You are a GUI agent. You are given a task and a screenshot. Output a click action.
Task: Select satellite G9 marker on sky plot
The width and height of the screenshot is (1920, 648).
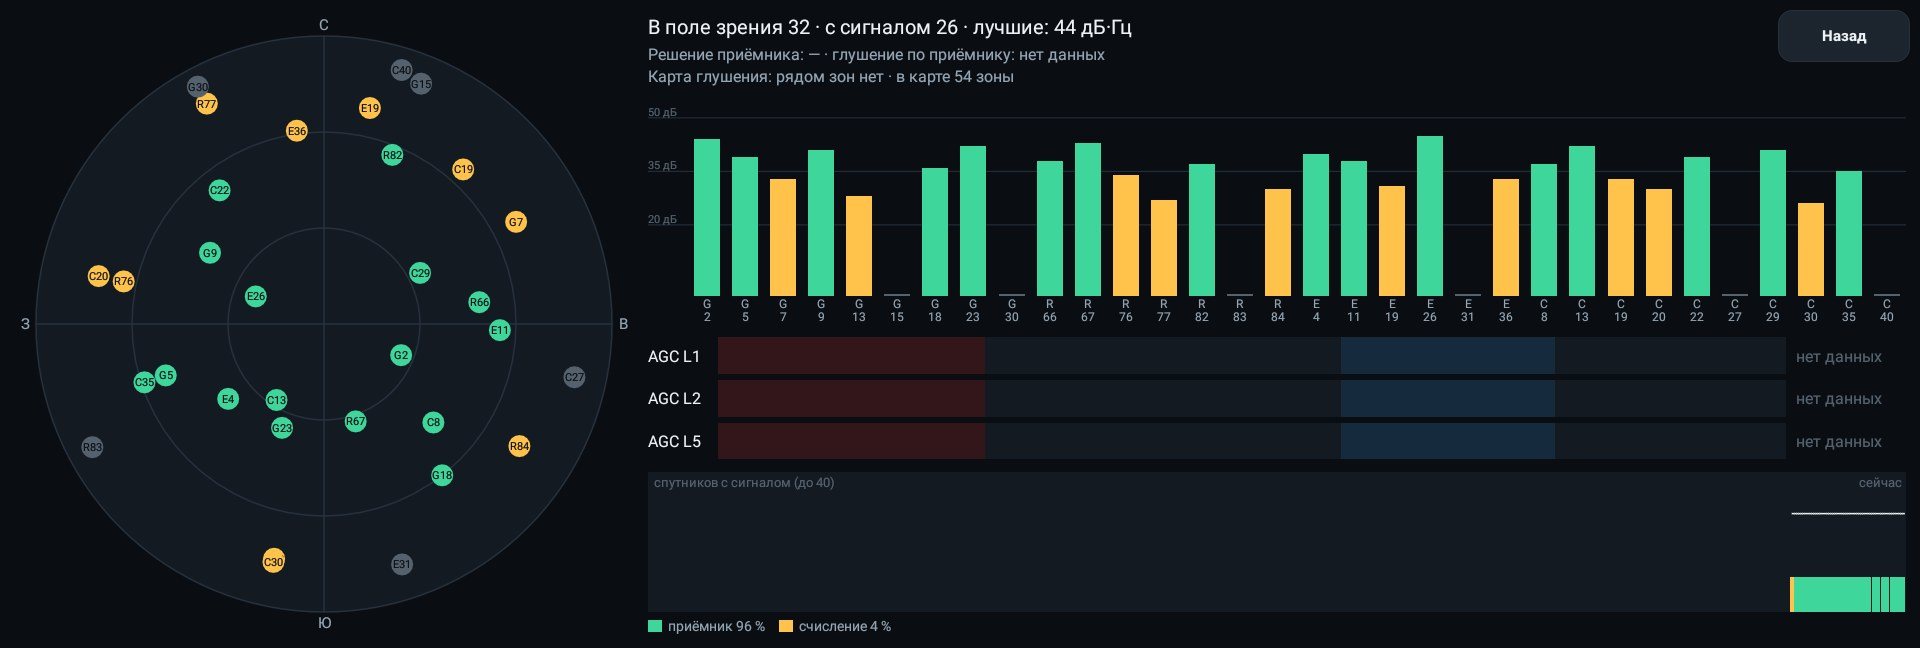(x=210, y=253)
